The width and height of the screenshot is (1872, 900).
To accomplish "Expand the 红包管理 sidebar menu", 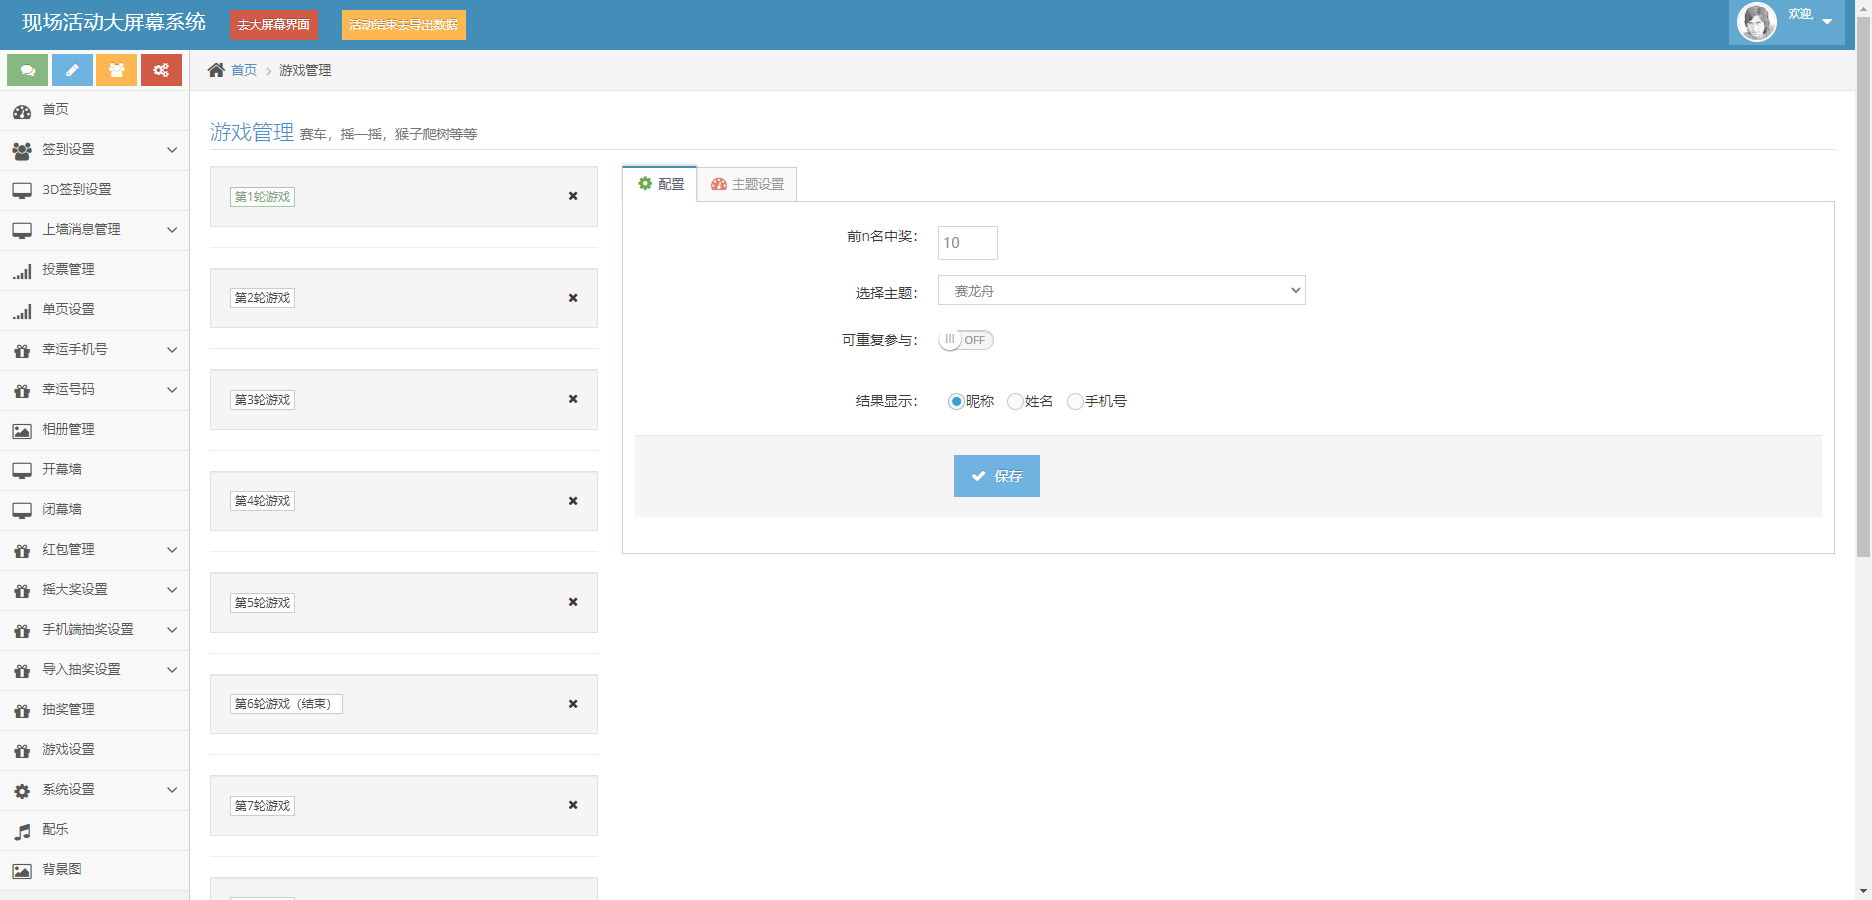I will 95,550.
